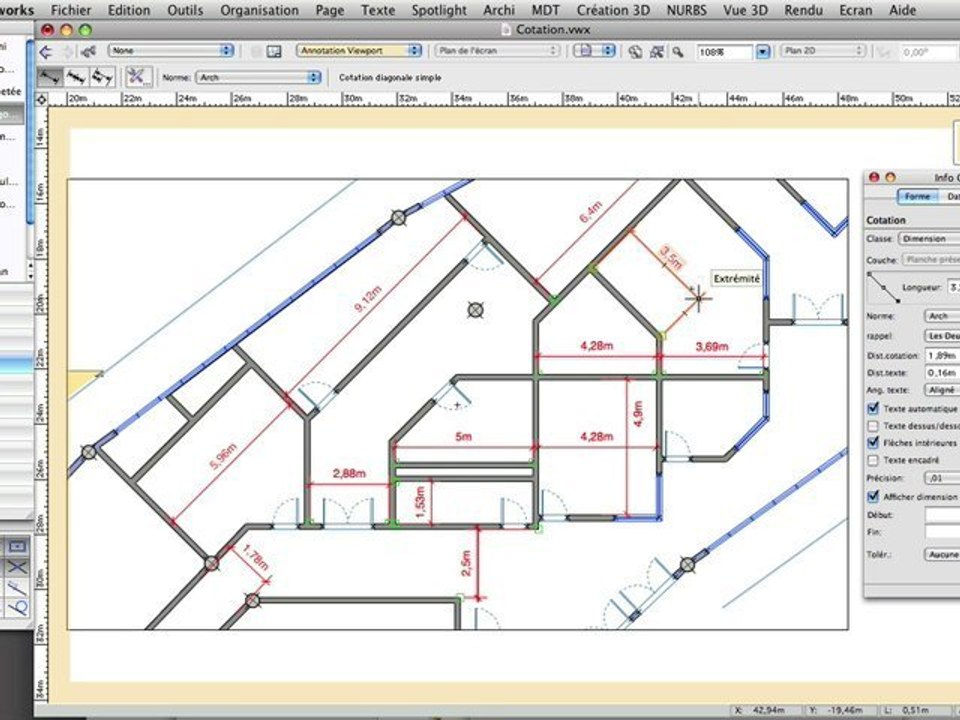This screenshot has width=960, height=720.
Task: Click the Début text field
Action: pyautogui.click(x=942, y=515)
